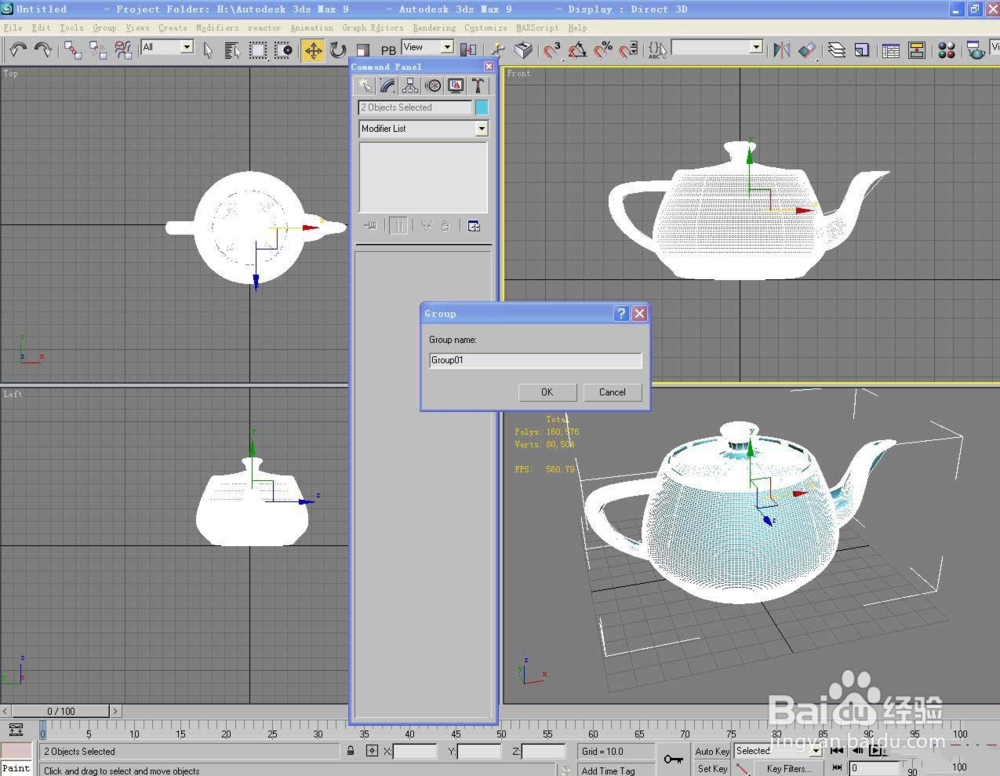This screenshot has width=1000, height=776.
Task: Switch to the Motion panel tab
Action: coord(433,85)
